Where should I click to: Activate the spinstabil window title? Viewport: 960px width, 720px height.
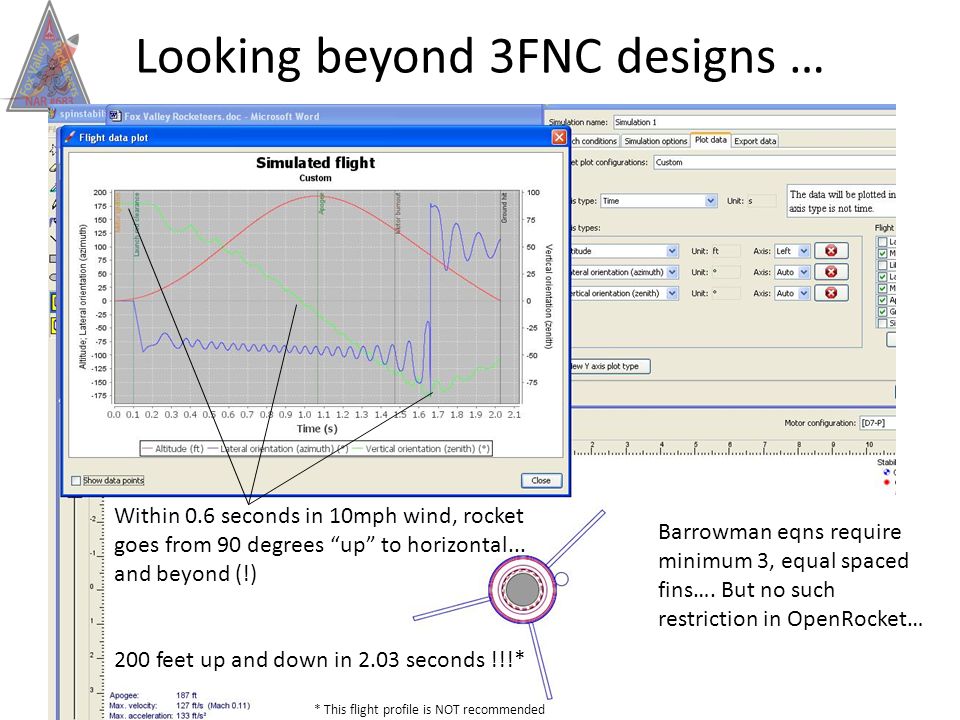(77, 114)
